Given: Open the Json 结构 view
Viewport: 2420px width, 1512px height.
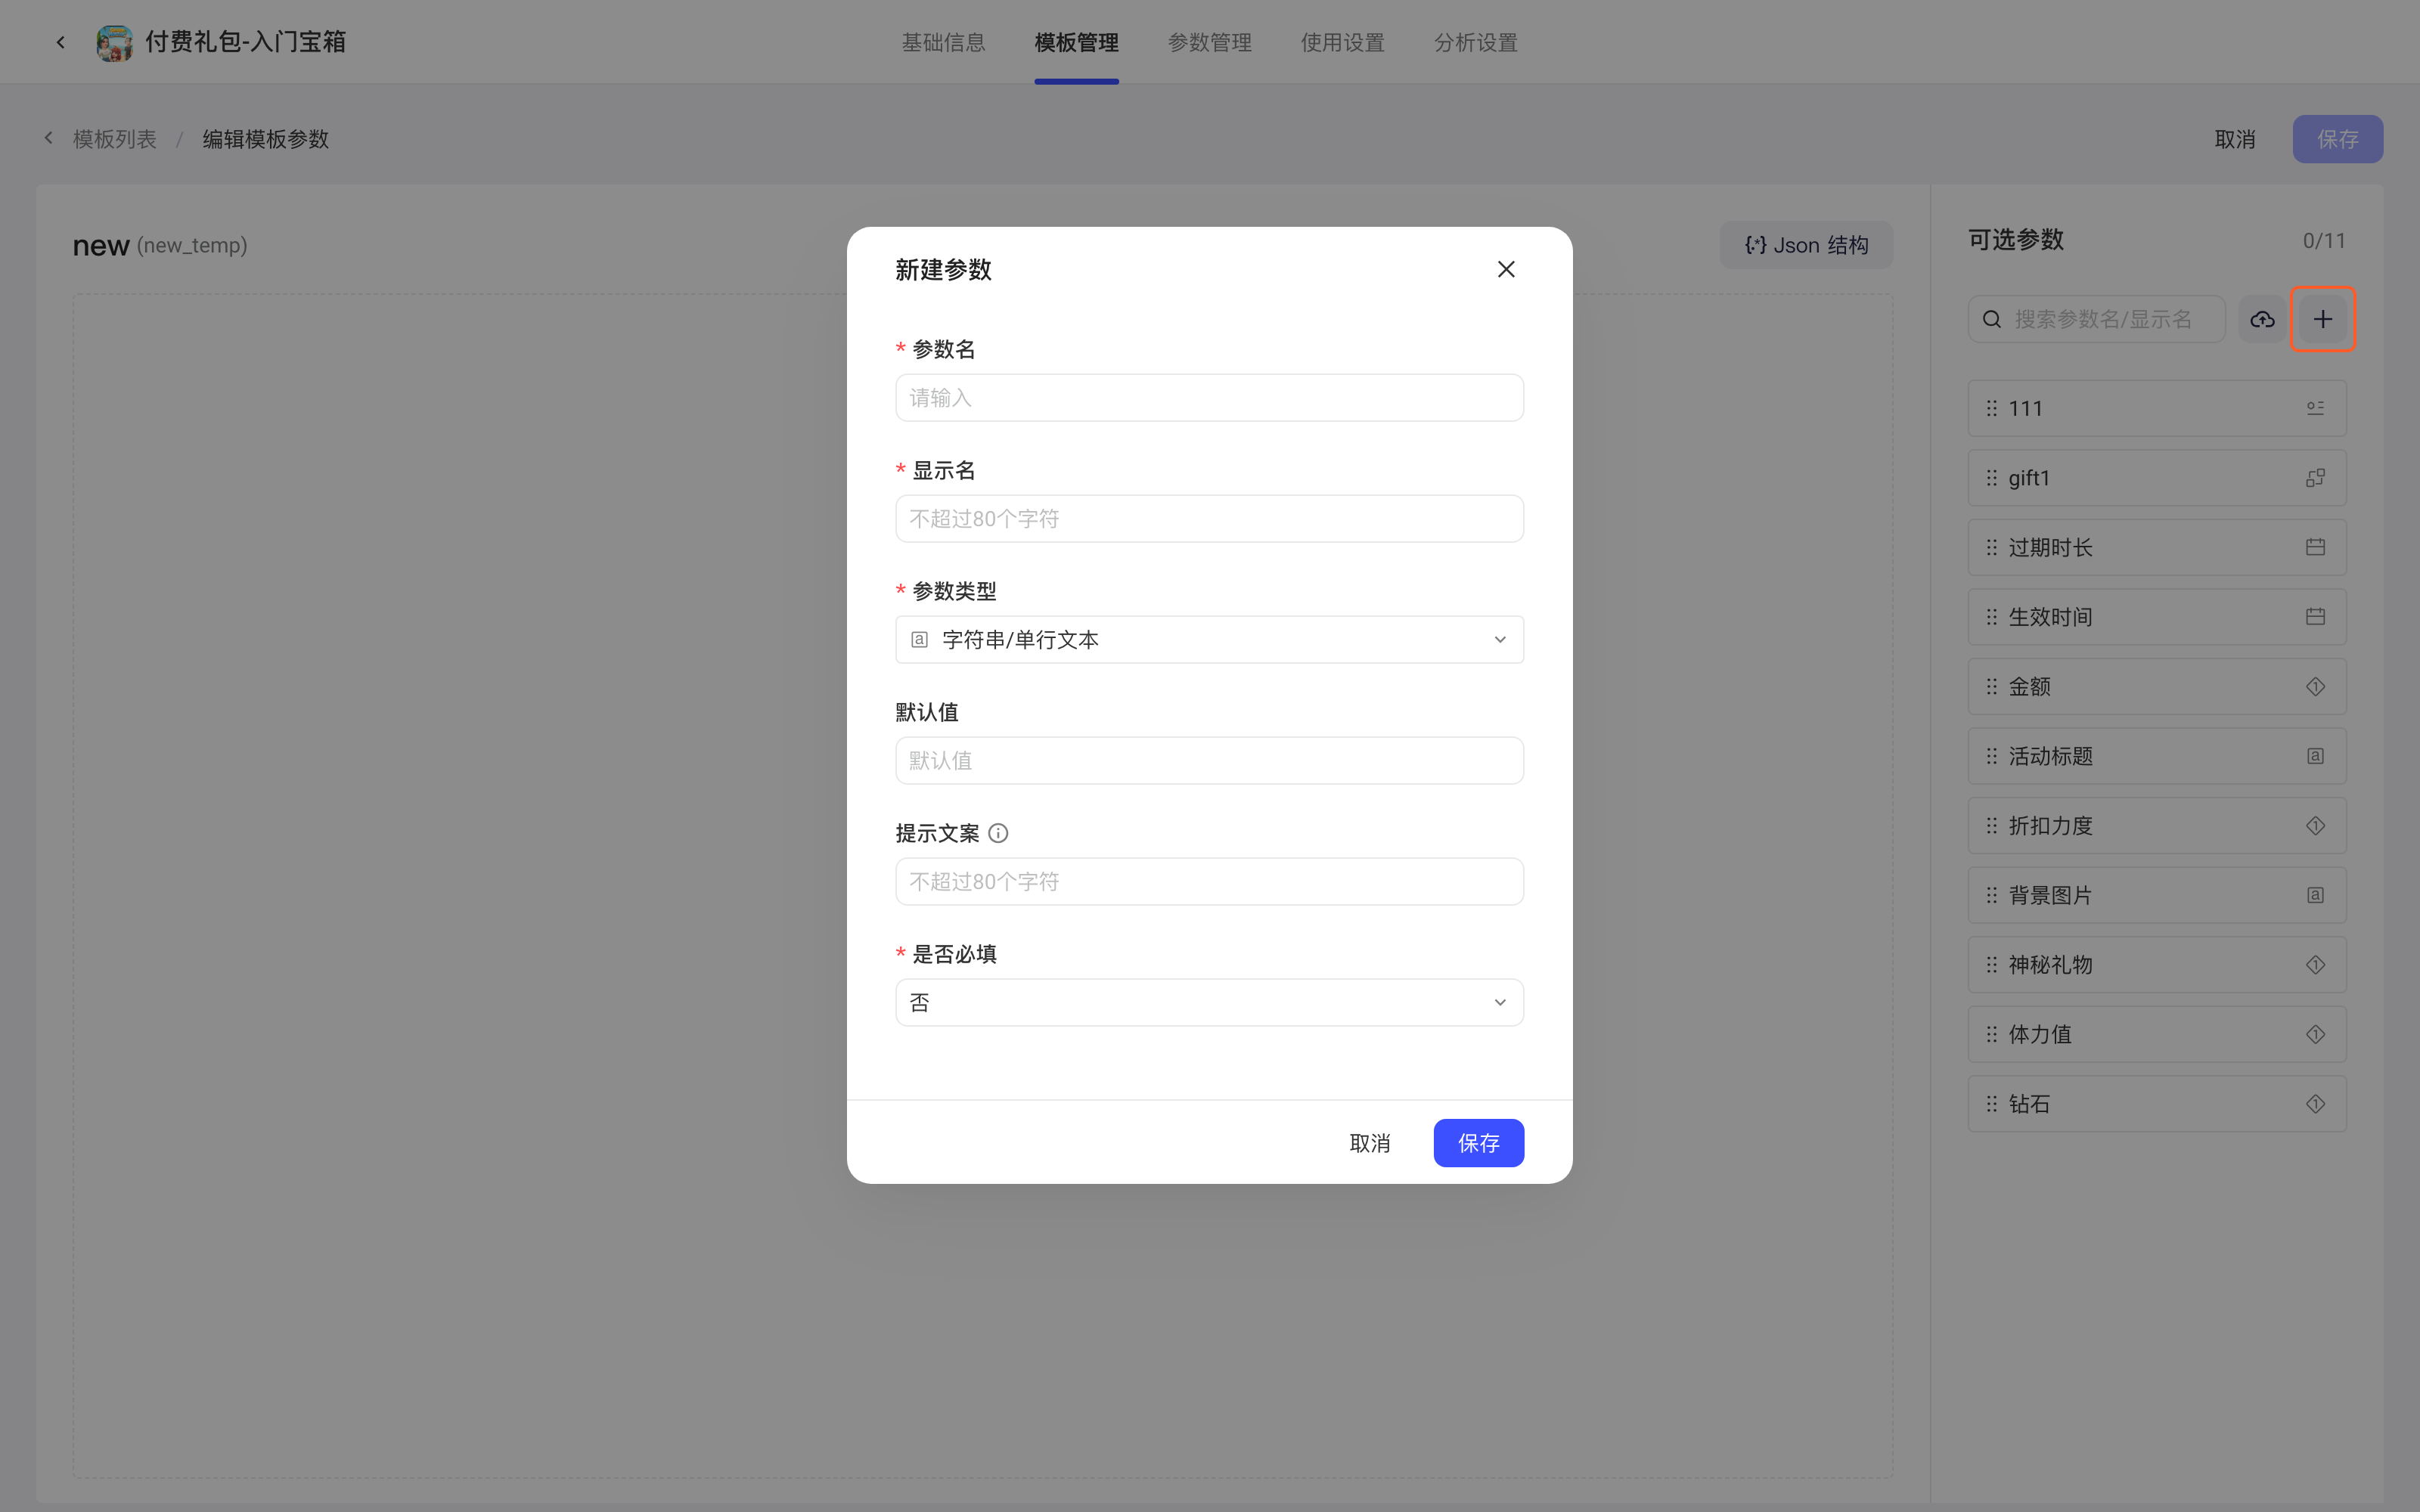Looking at the screenshot, I should (1806, 245).
